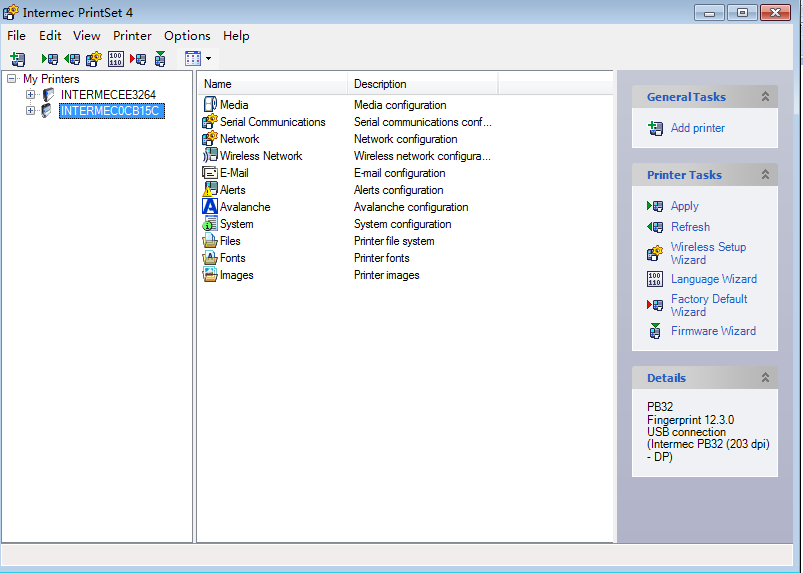Image resolution: width=803 pixels, height=573 pixels.
Task: Click the Apply icon in Printer Tasks
Action: [x=655, y=206]
